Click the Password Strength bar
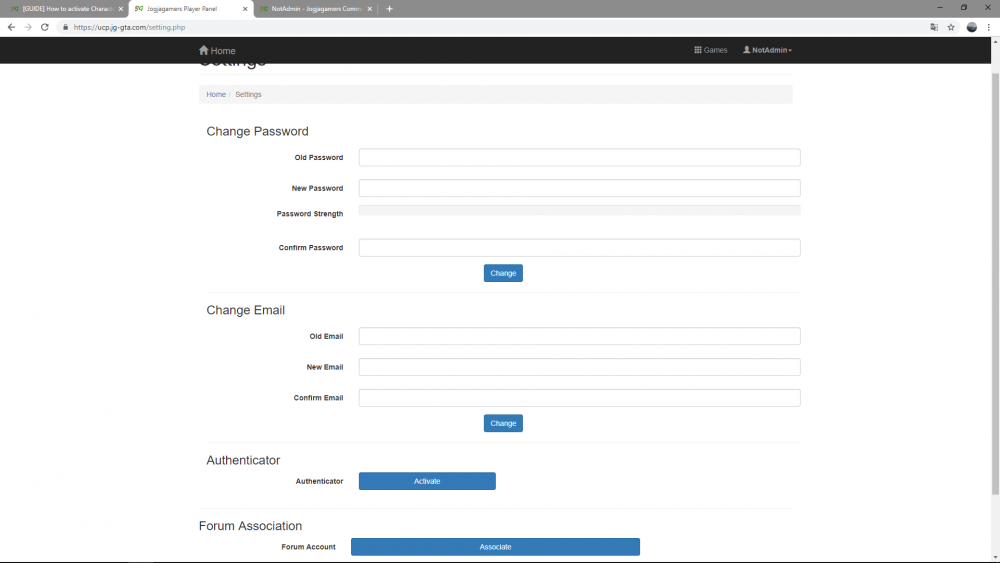 click(579, 210)
